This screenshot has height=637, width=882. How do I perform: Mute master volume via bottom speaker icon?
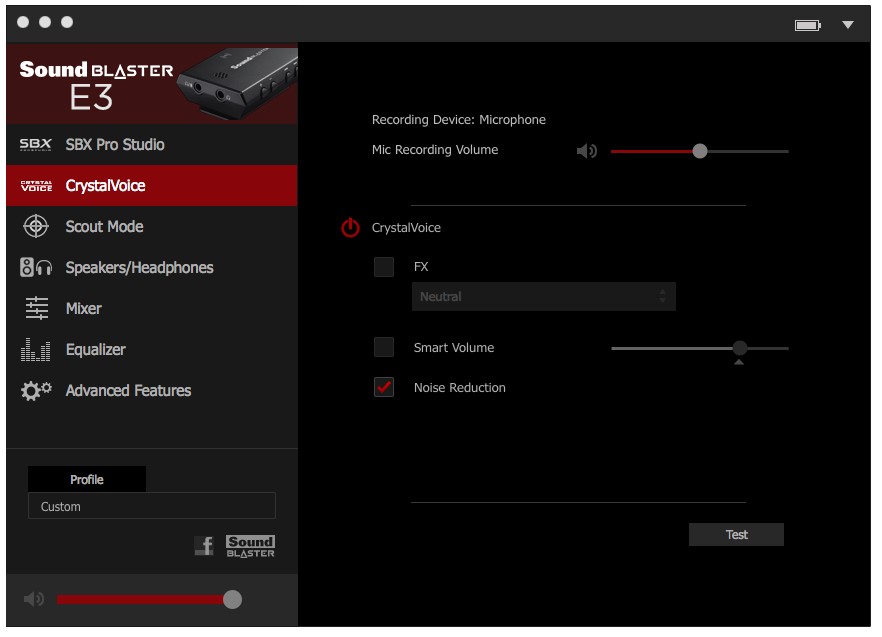click(34, 599)
